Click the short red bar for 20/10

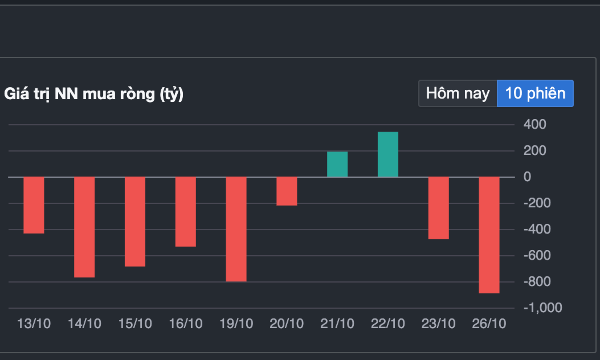click(287, 191)
